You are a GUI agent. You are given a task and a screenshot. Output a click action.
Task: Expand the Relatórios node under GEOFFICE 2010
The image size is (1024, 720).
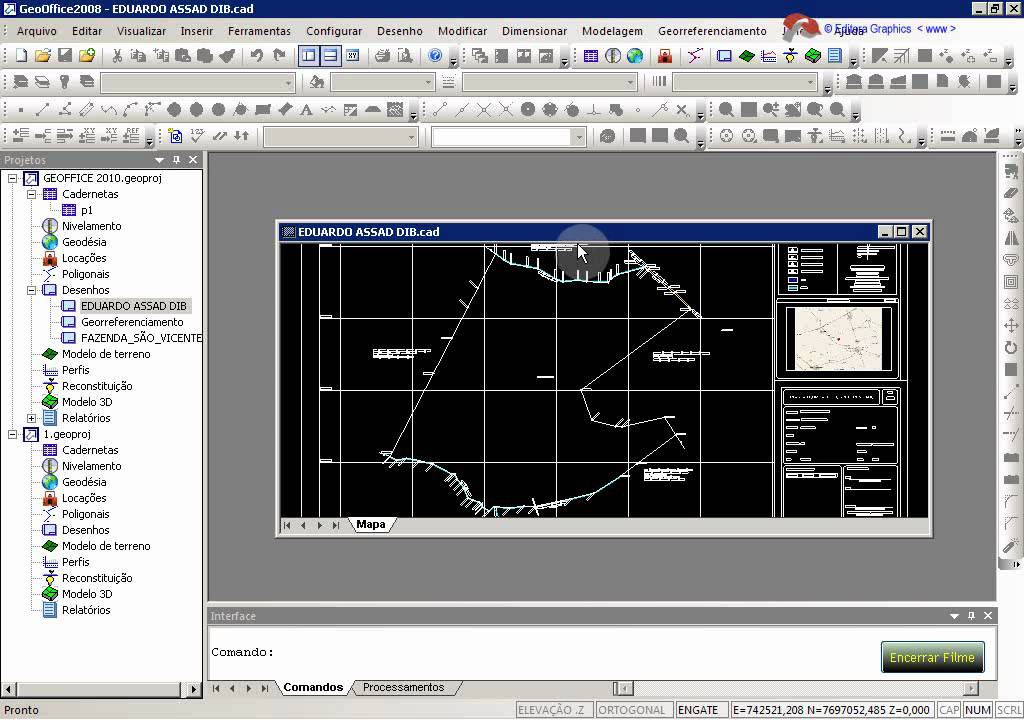pos(31,418)
